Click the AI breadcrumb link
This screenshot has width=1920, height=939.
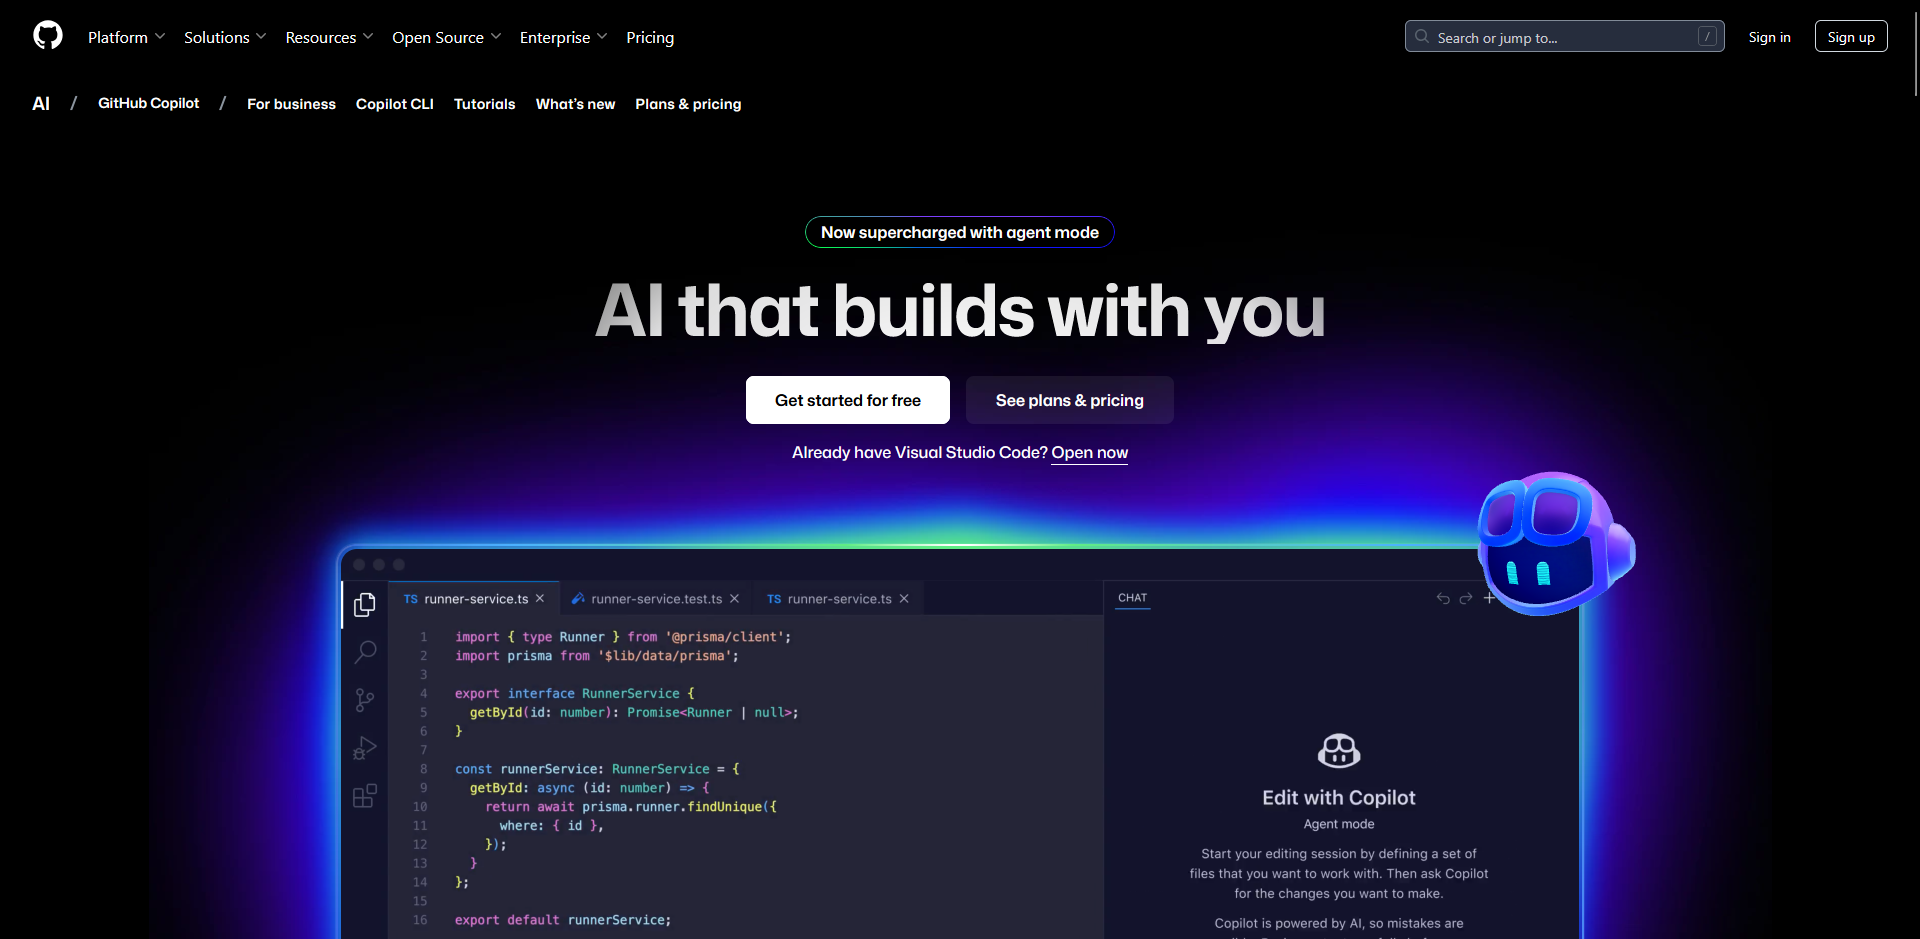click(x=41, y=104)
